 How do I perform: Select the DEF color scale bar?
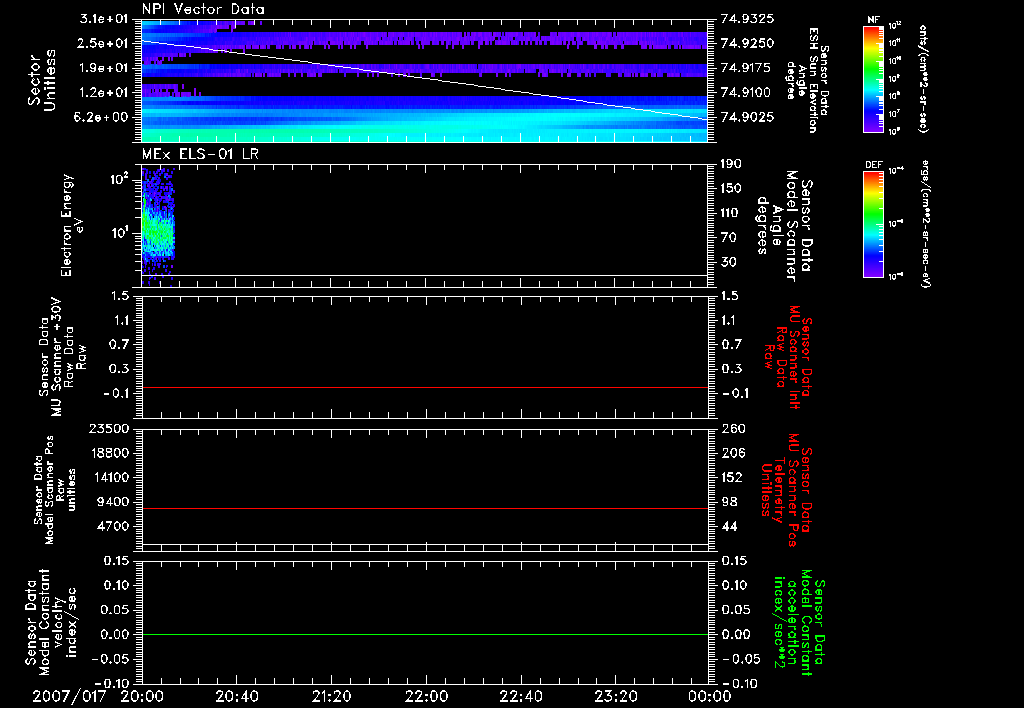point(873,224)
